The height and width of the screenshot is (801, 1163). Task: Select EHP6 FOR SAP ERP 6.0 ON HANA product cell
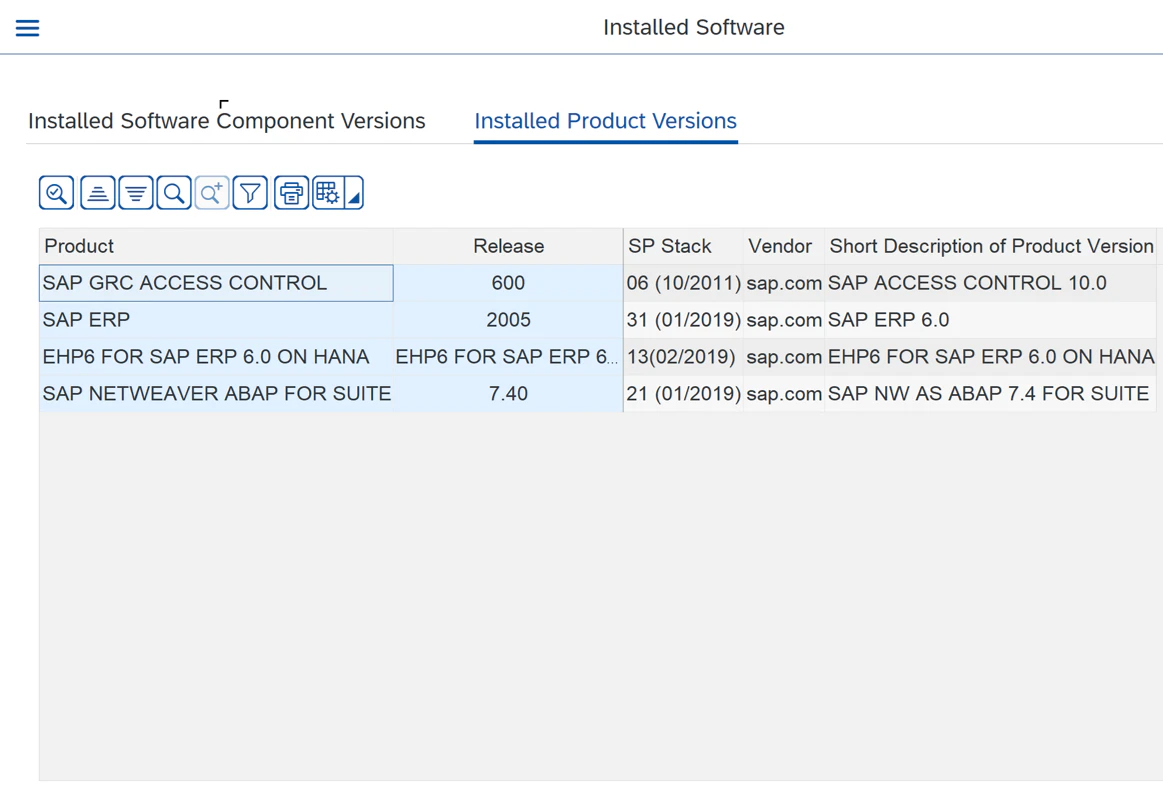point(216,357)
